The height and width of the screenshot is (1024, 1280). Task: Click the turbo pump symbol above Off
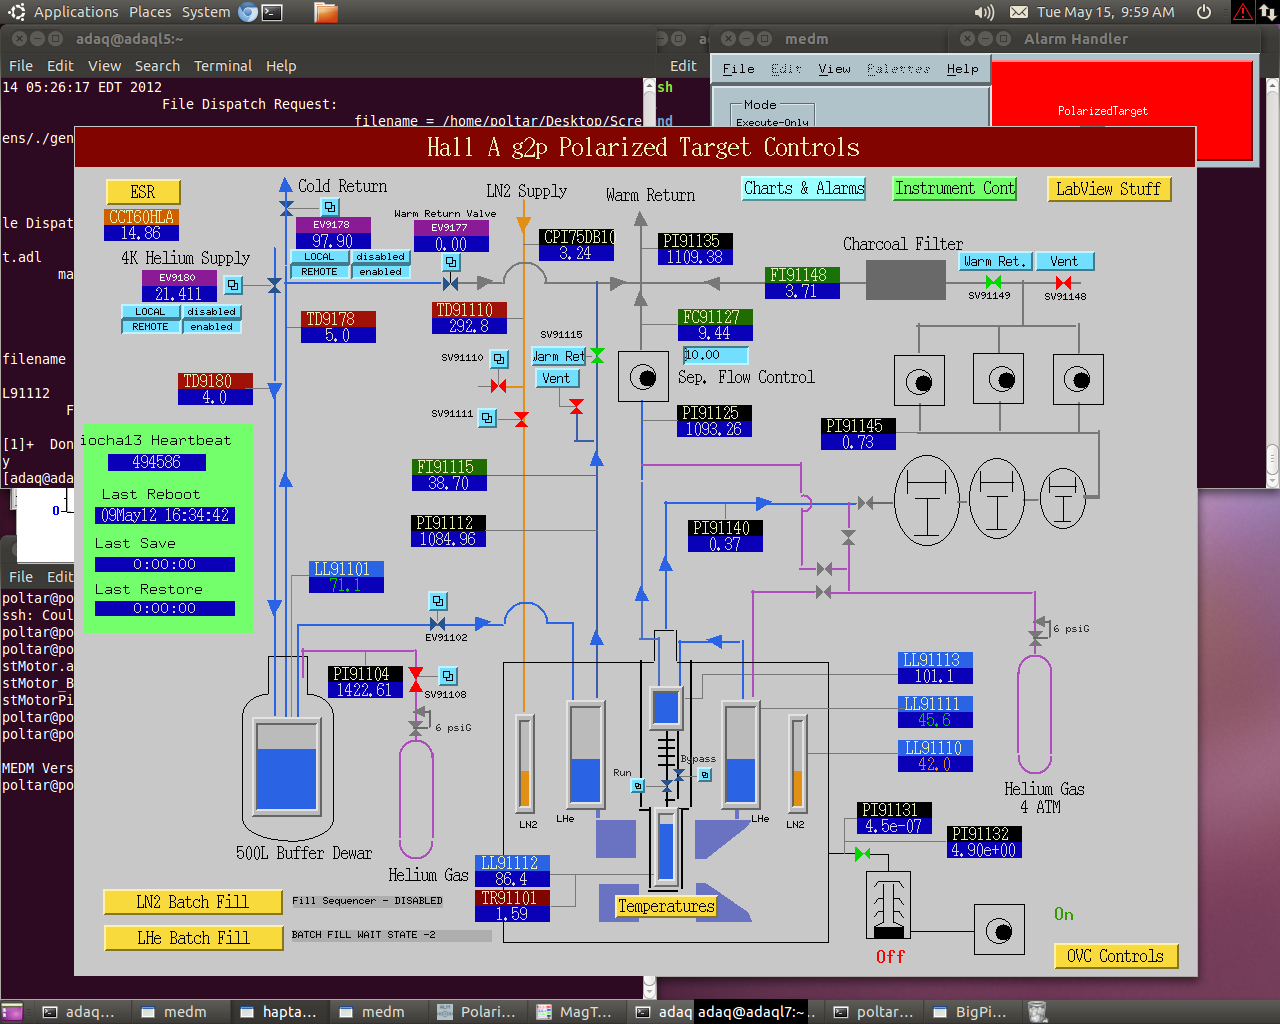(x=888, y=905)
